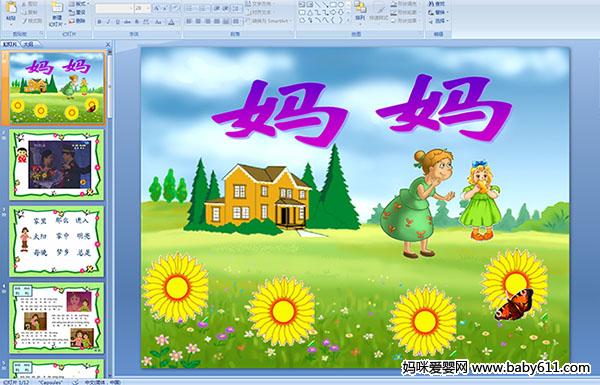Click the font color icon
Viewport: 600px width, 385px height.
171,22
